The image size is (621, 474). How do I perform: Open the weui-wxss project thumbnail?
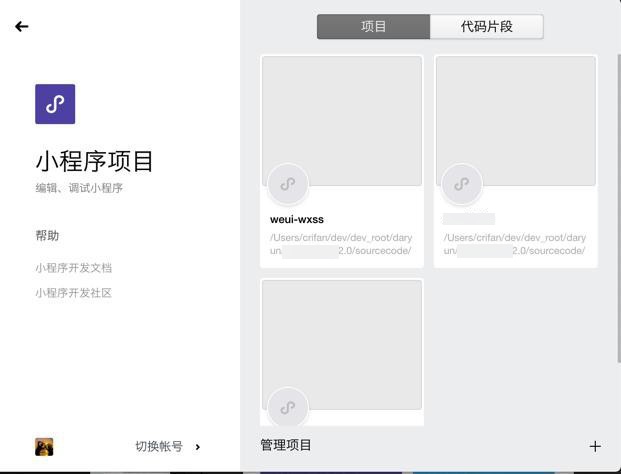click(x=342, y=121)
